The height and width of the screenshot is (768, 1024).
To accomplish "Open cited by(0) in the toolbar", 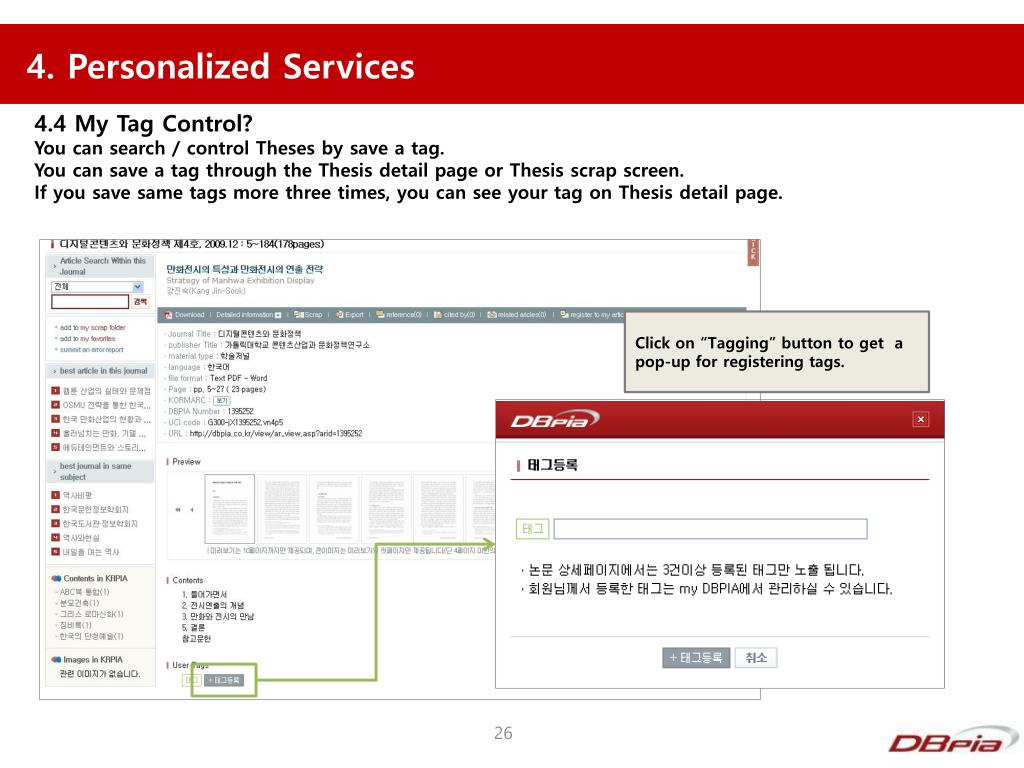I will coord(455,315).
